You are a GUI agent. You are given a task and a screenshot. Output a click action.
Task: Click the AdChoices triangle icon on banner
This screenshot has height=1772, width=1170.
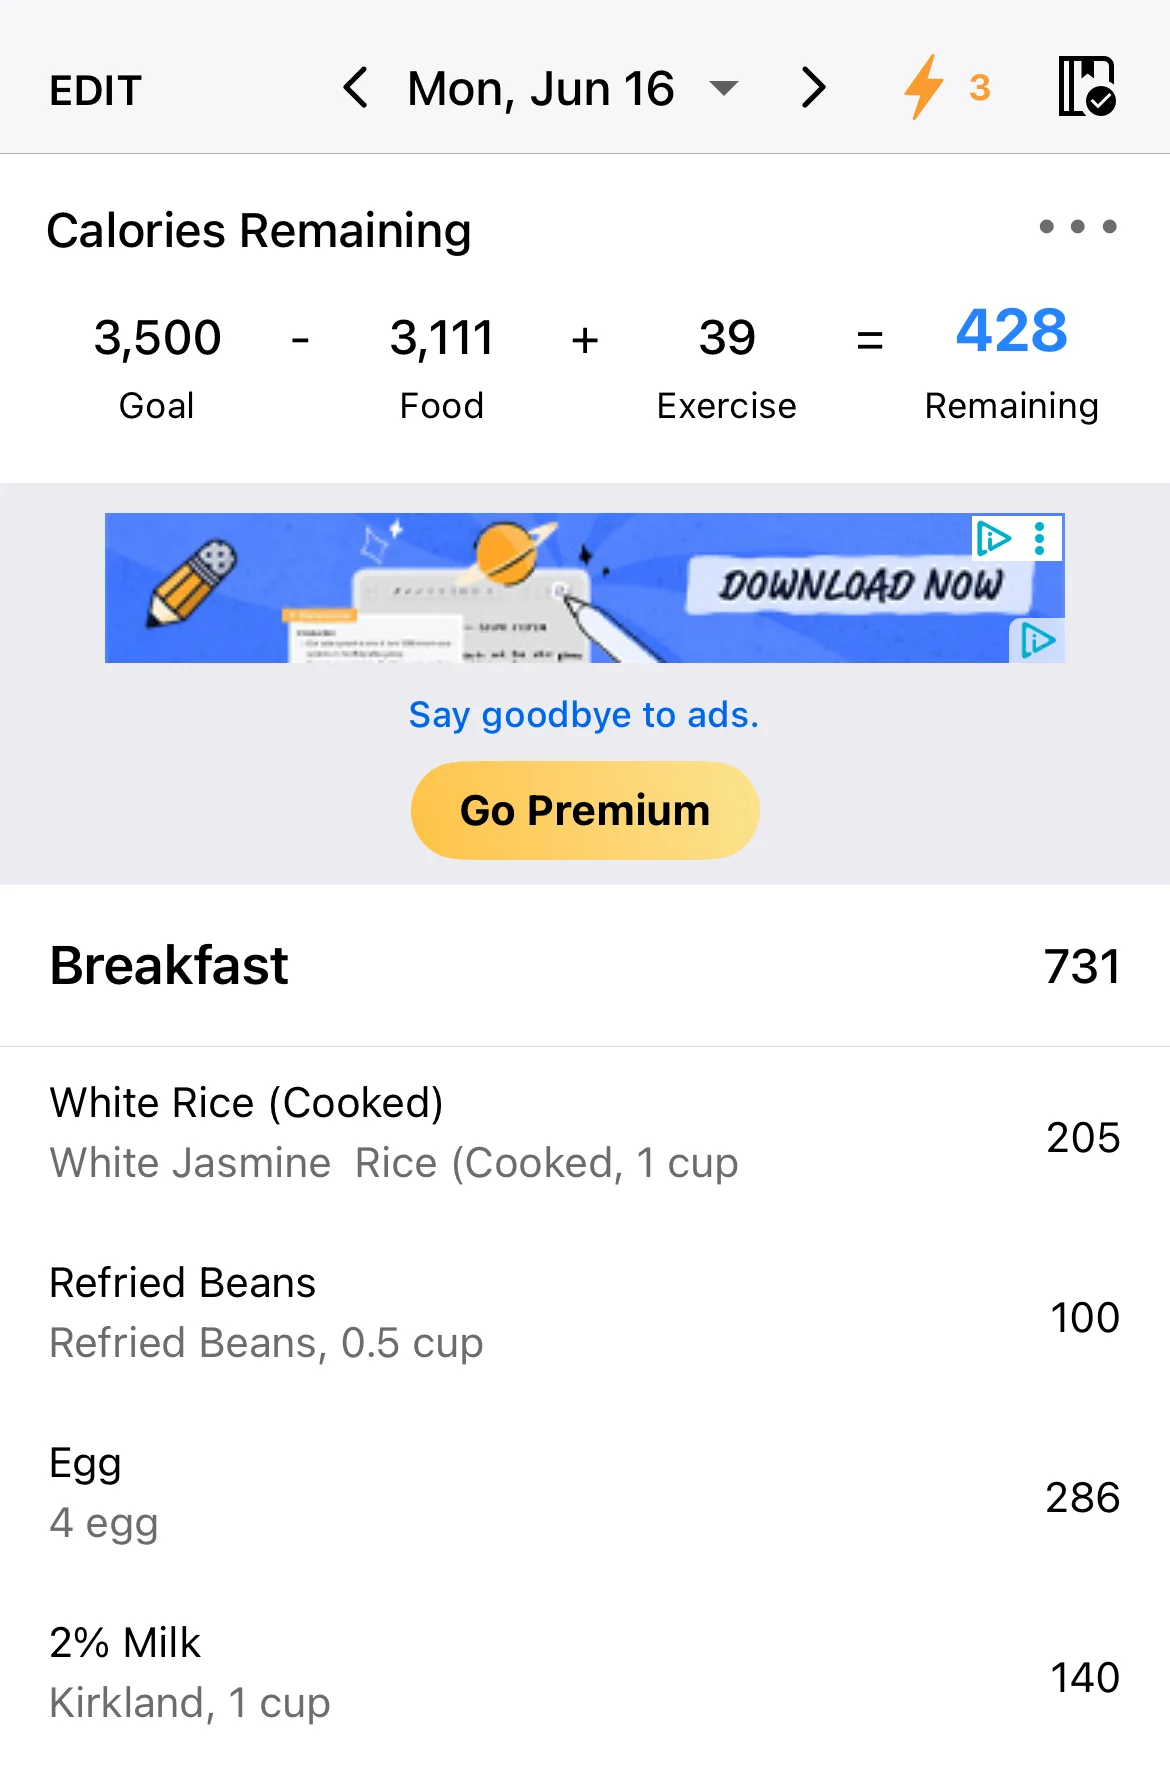point(994,538)
